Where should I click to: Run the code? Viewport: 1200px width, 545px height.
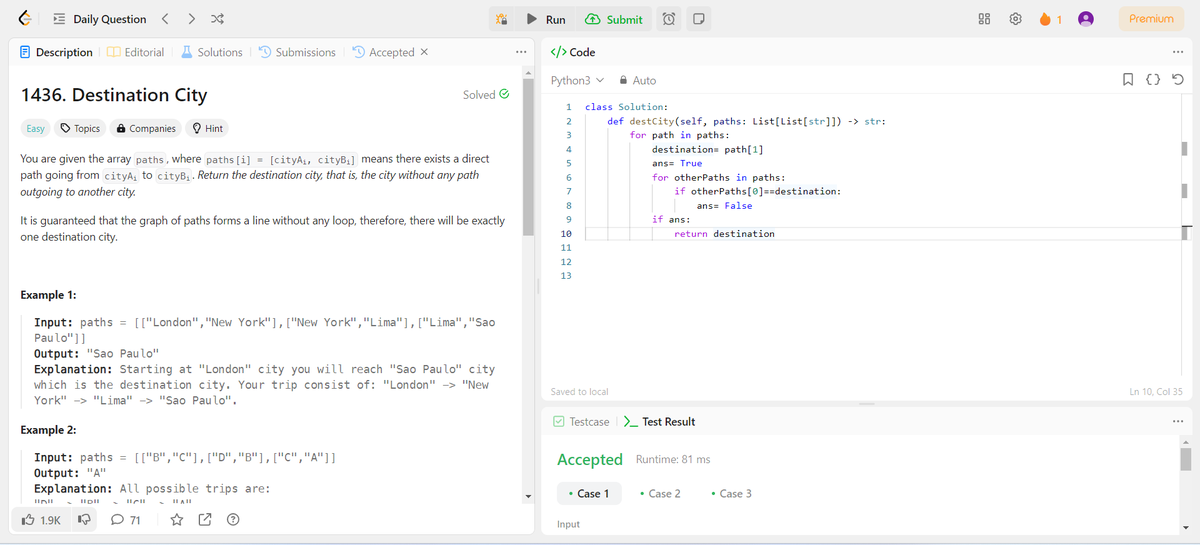click(547, 19)
